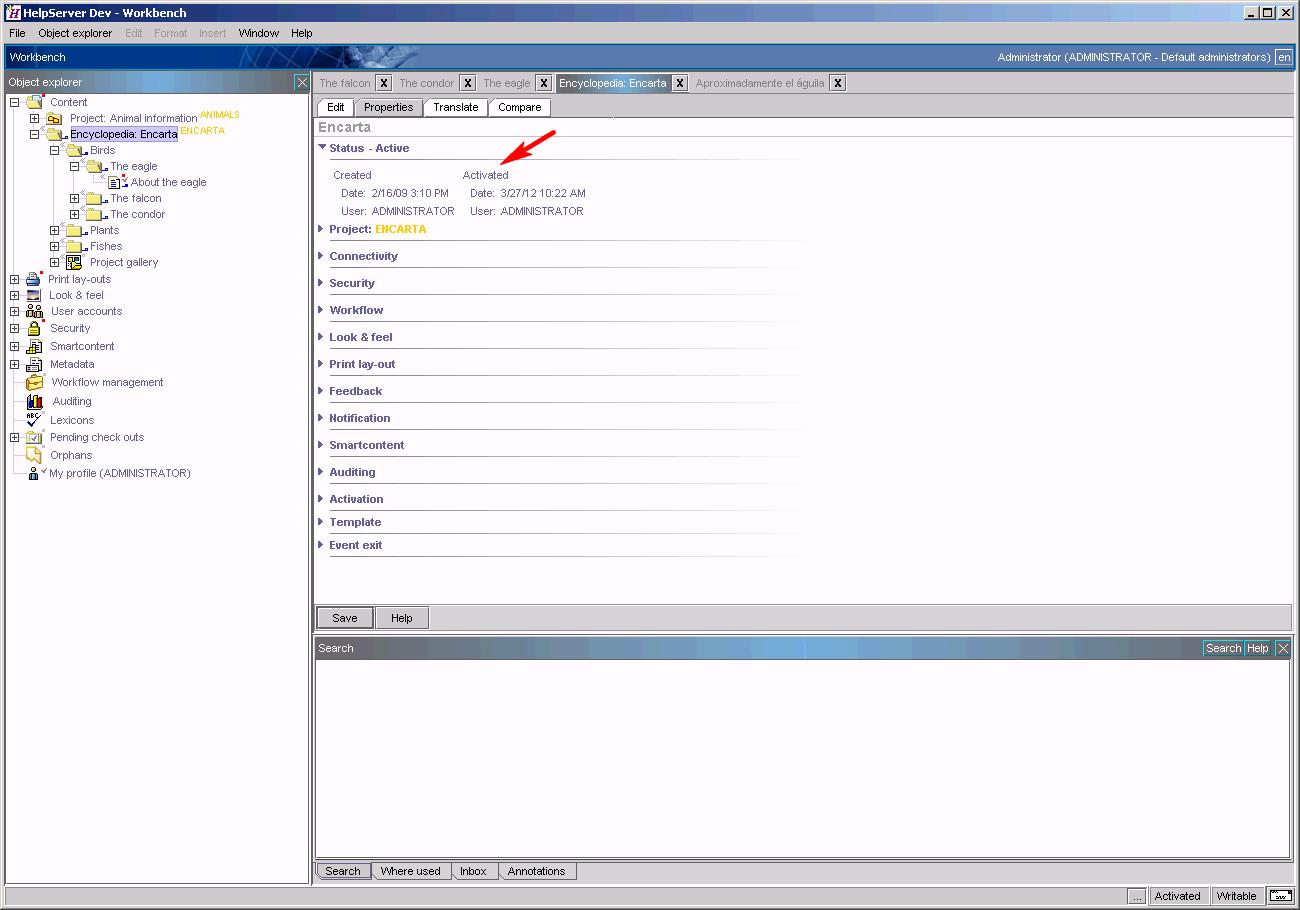Image resolution: width=1300 pixels, height=910 pixels.
Task: Expand the Print lay-out section
Action: click(x=321, y=364)
